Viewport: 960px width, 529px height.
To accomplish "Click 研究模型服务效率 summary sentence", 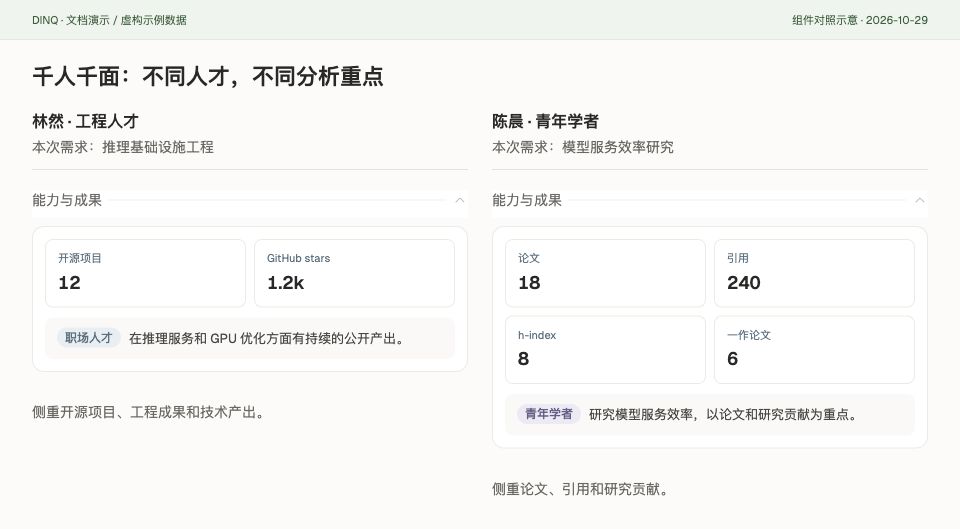I will point(723,415).
